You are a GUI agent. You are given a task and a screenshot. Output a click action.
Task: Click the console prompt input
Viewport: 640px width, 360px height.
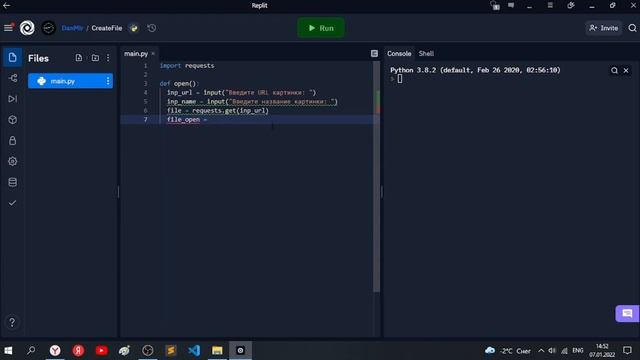(x=400, y=79)
